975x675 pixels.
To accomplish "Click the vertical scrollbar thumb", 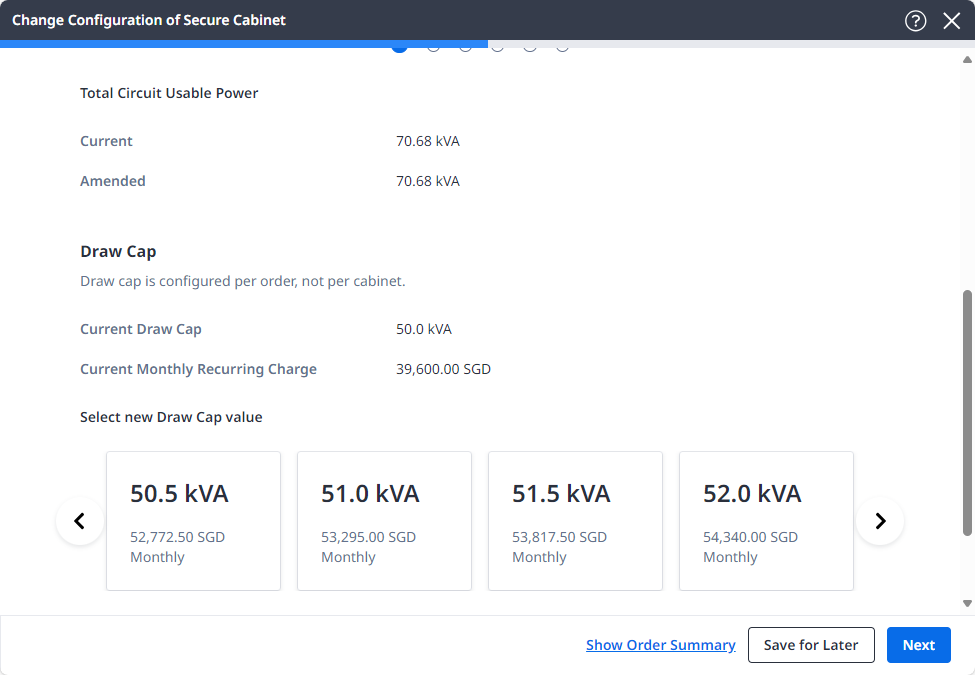I will [967, 413].
